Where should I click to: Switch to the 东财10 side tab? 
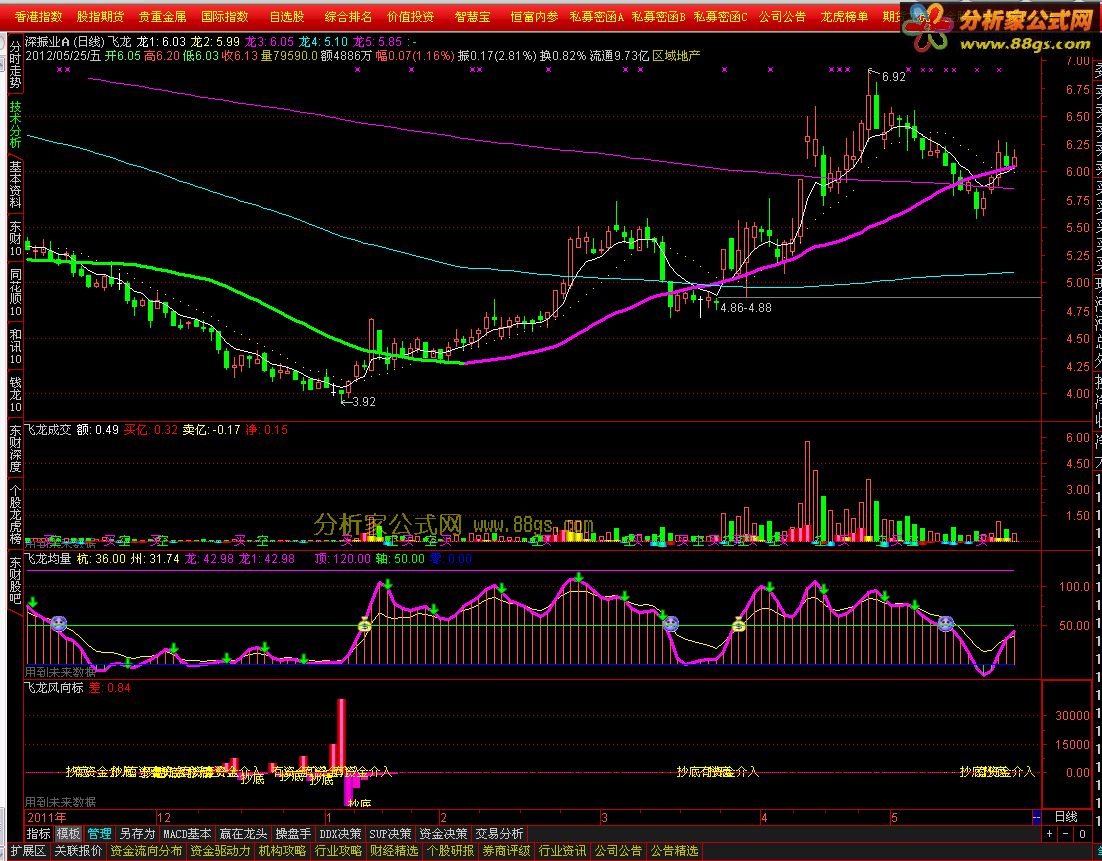[x=15, y=239]
